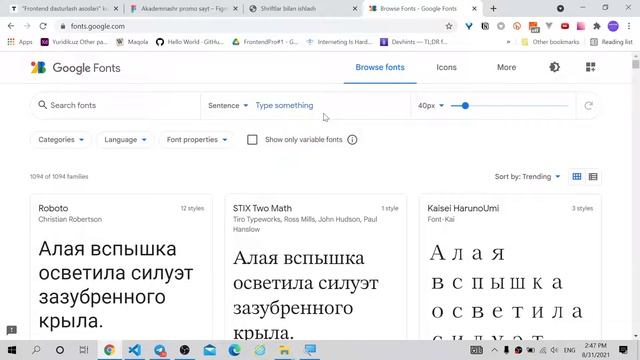Screen dimensions: 640x360
Task: Open the Icons tab
Action: pyautogui.click(x=446, y=67)
